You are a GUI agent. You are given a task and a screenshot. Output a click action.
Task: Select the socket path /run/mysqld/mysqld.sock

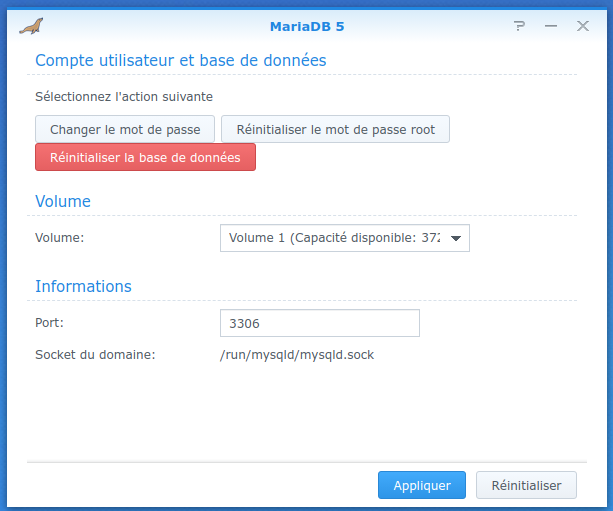pyautogui.click(x=297, y=355)
